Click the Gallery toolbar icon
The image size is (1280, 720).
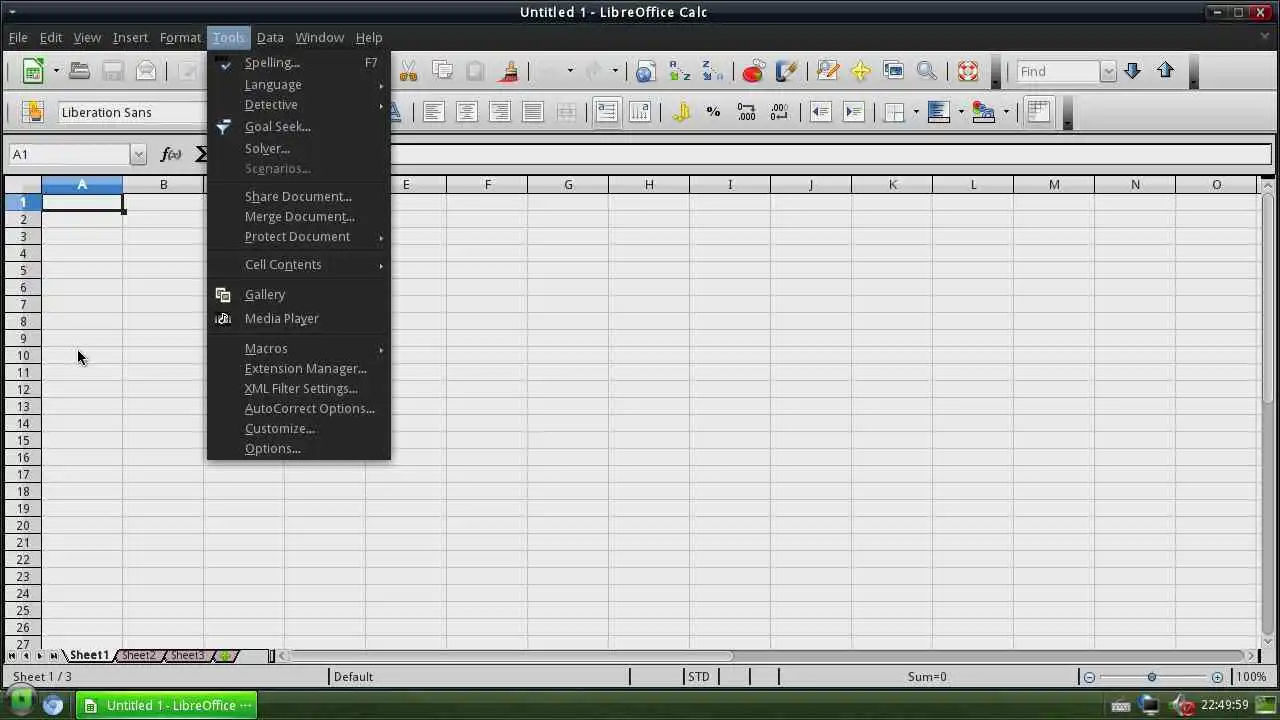coord(893,71)
